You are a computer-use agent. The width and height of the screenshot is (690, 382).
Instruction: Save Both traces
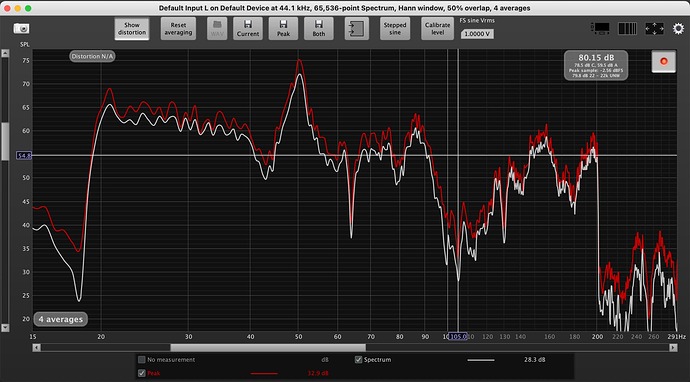(319, 29)
